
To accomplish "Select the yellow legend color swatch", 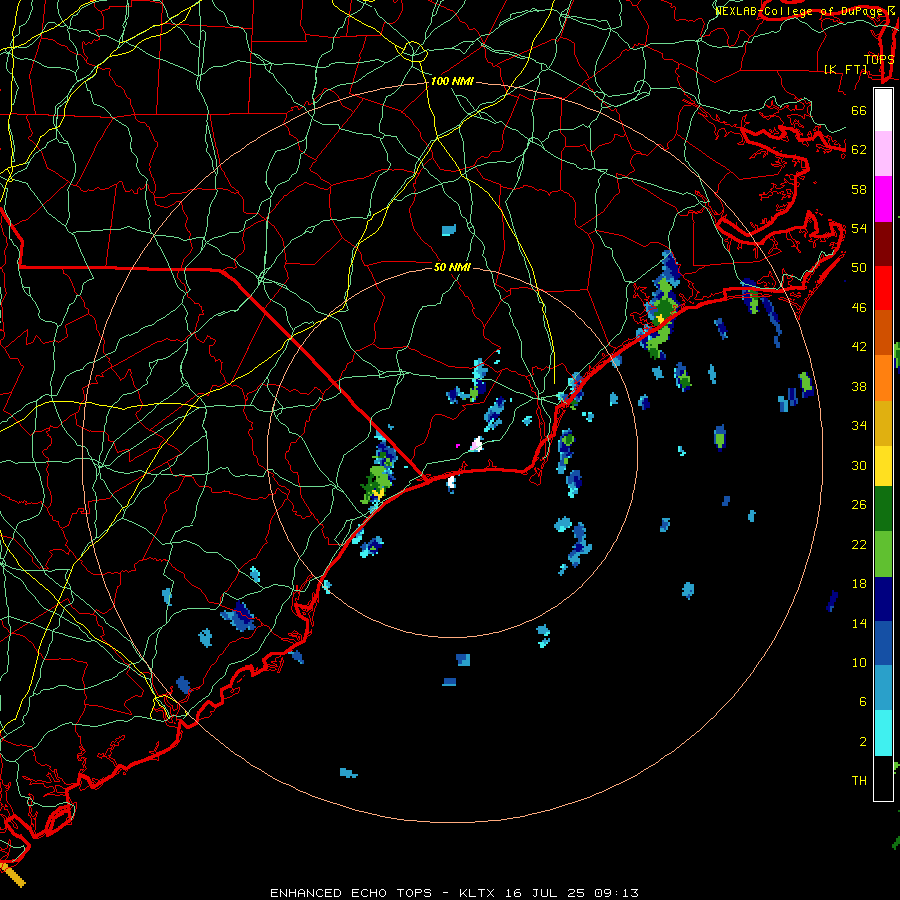I will 883,466.
